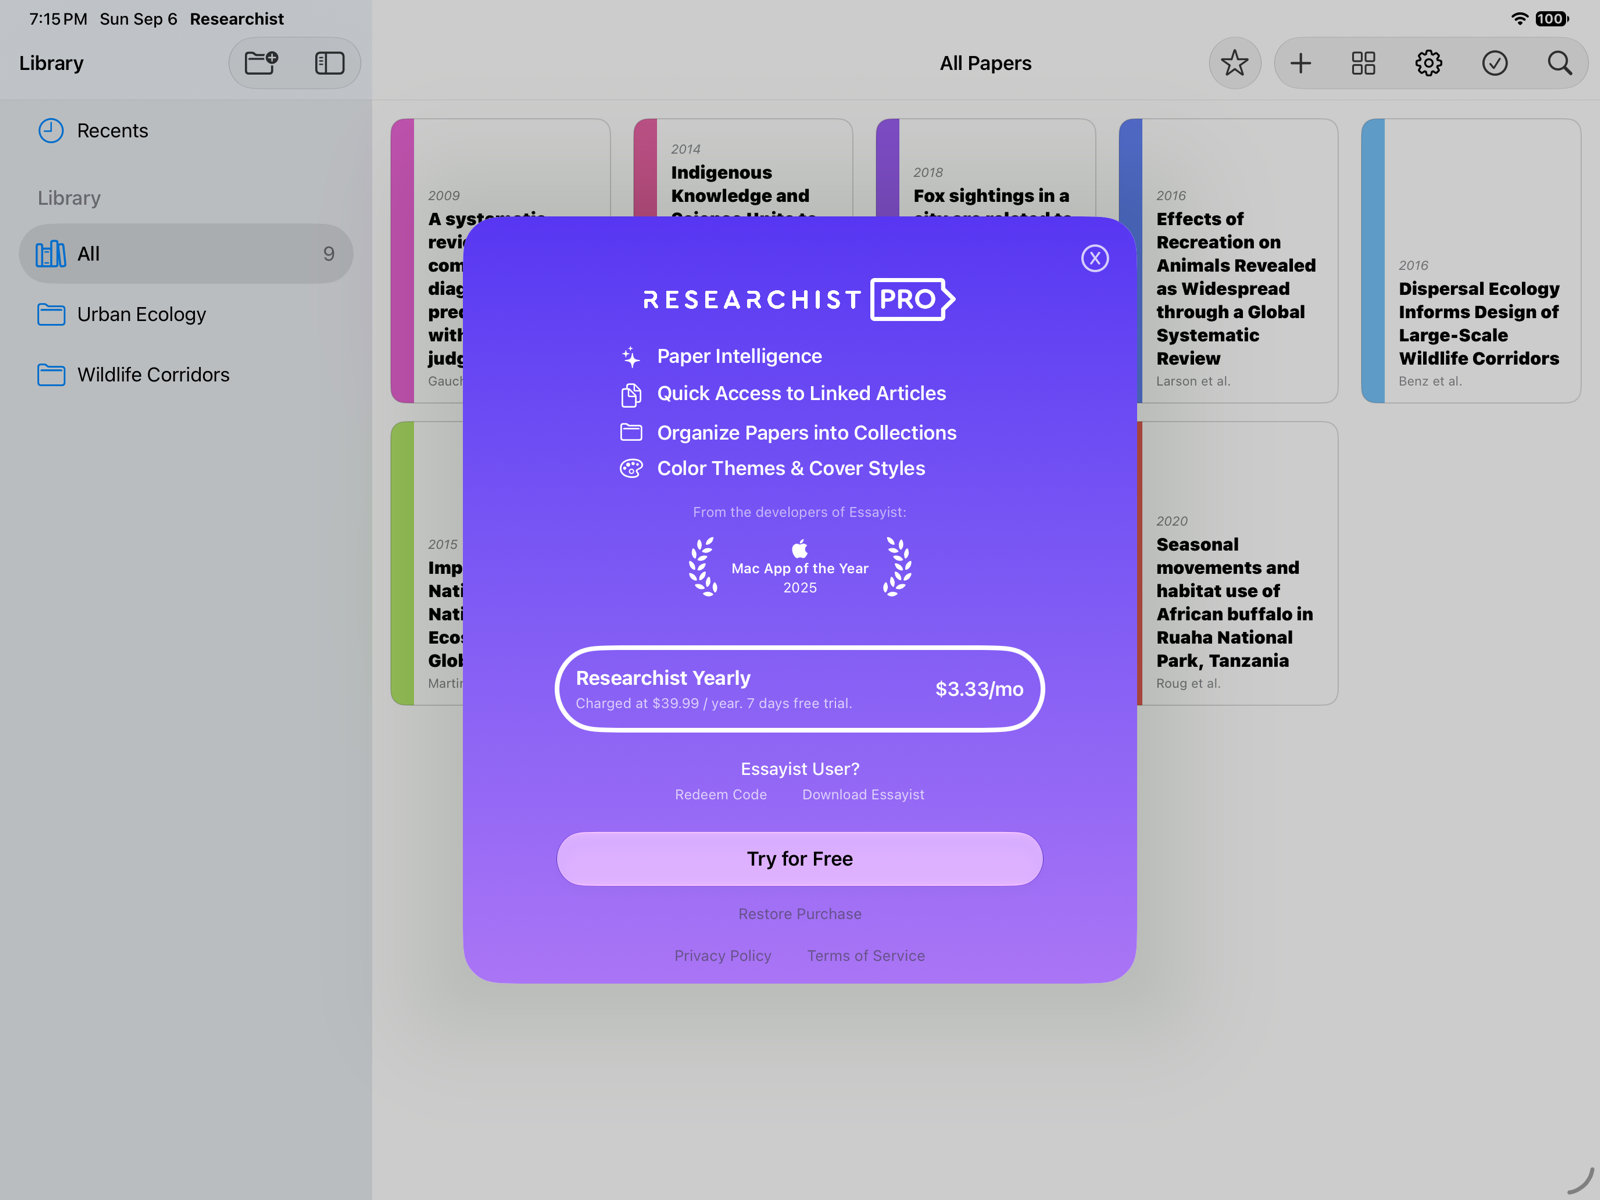This screenshot has width=1600, height=1200.
Task: Close the Researchist Pro dialog
Action: tap(1095, 258)
